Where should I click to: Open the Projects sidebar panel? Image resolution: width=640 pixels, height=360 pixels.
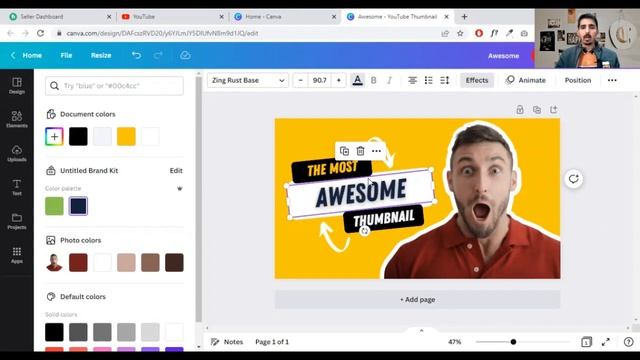tap(17, 221)
